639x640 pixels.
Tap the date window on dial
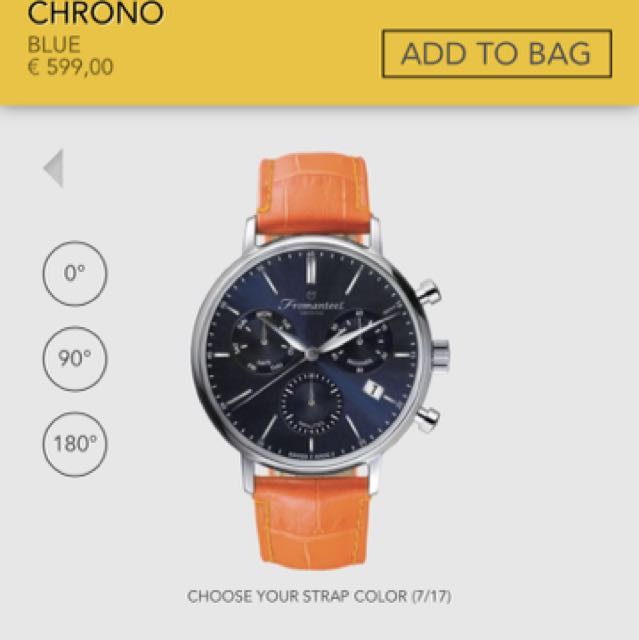pyautogui.click(x=374, y=390)
